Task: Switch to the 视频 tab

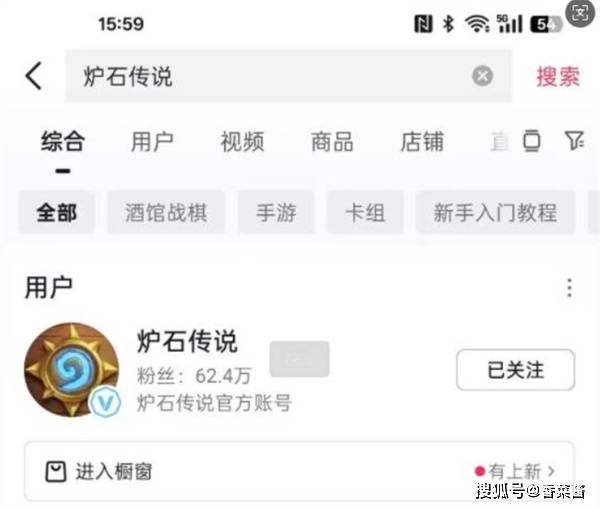Action: pos(242,142)
